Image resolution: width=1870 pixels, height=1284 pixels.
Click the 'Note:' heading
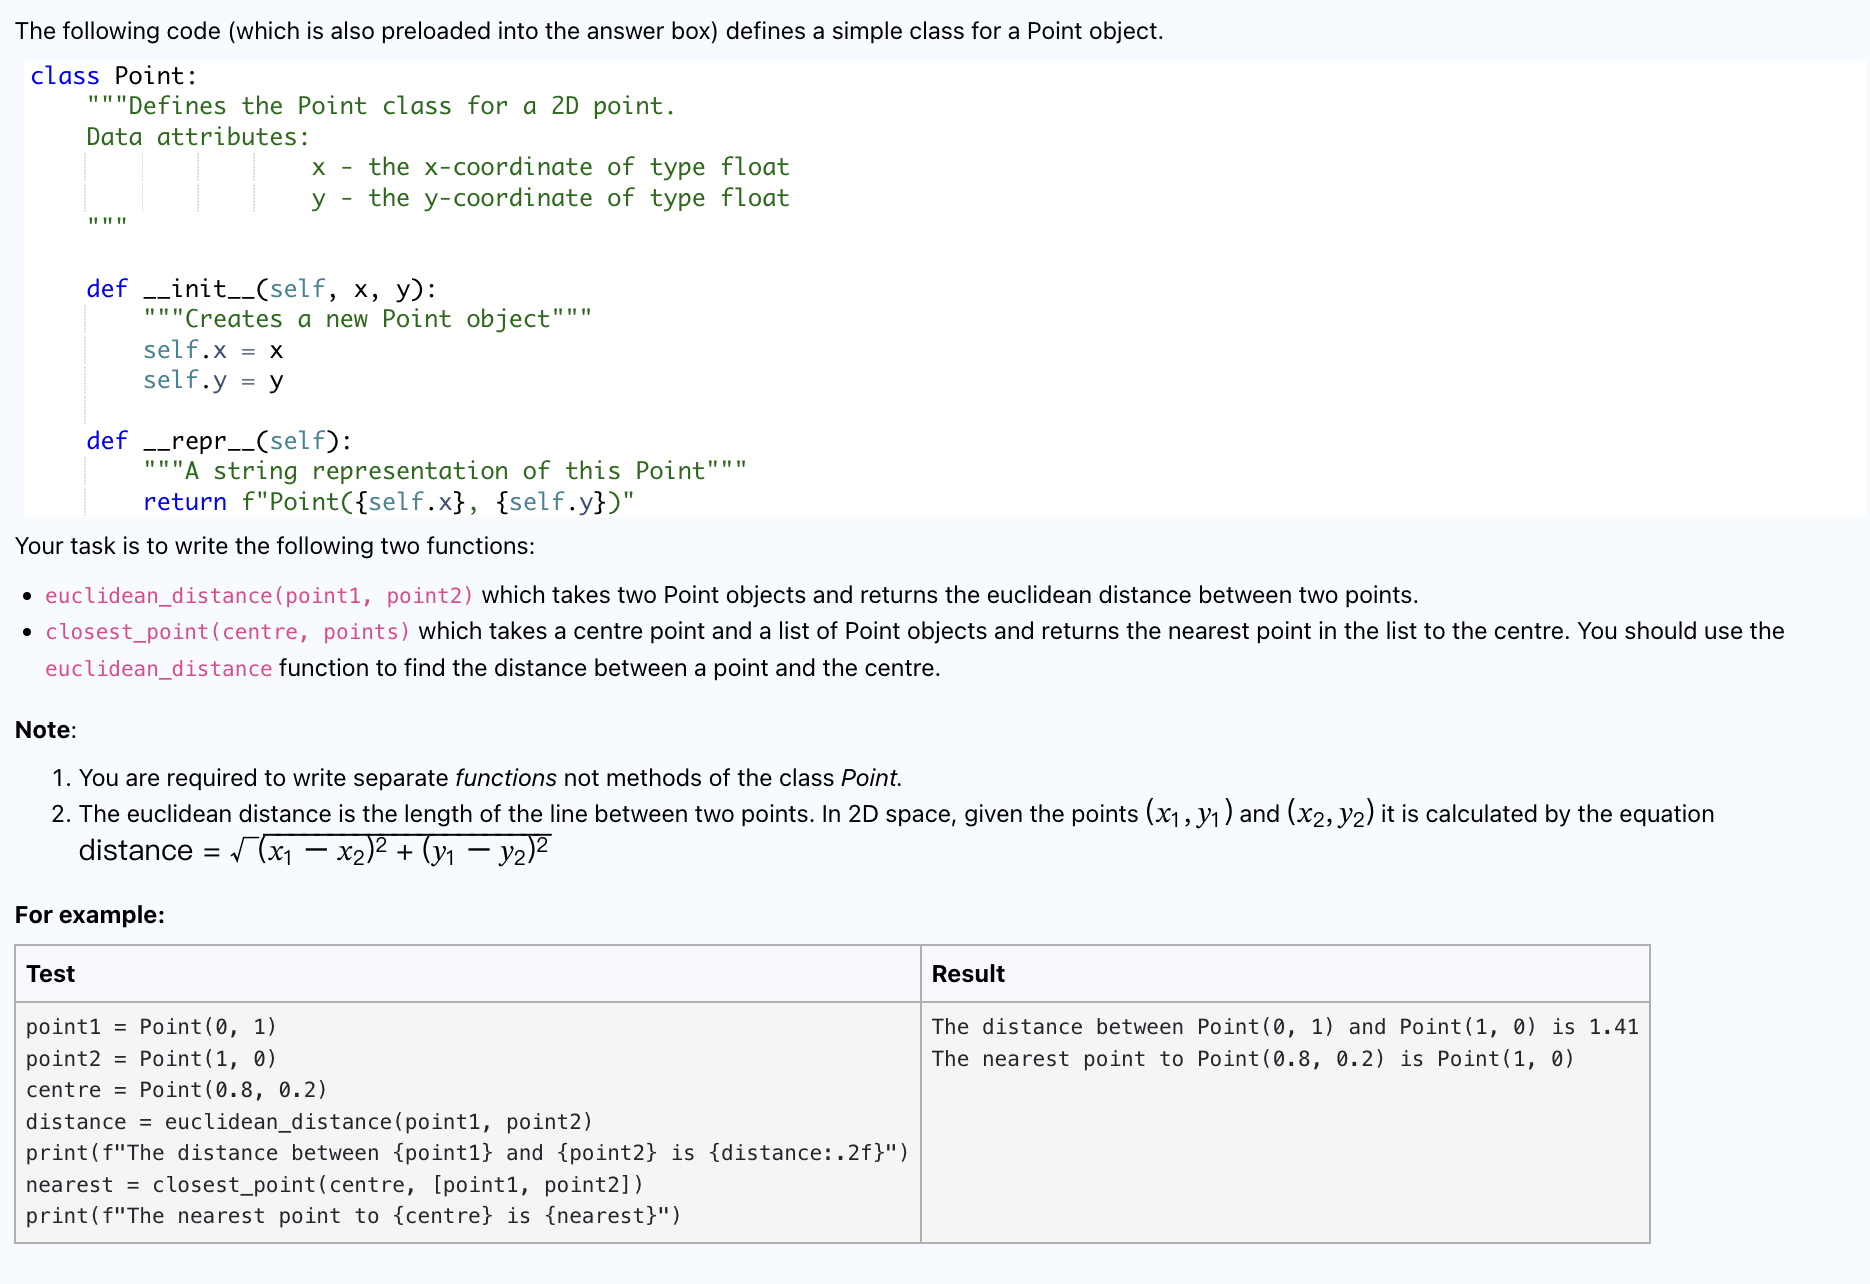(x=45, y=730)
